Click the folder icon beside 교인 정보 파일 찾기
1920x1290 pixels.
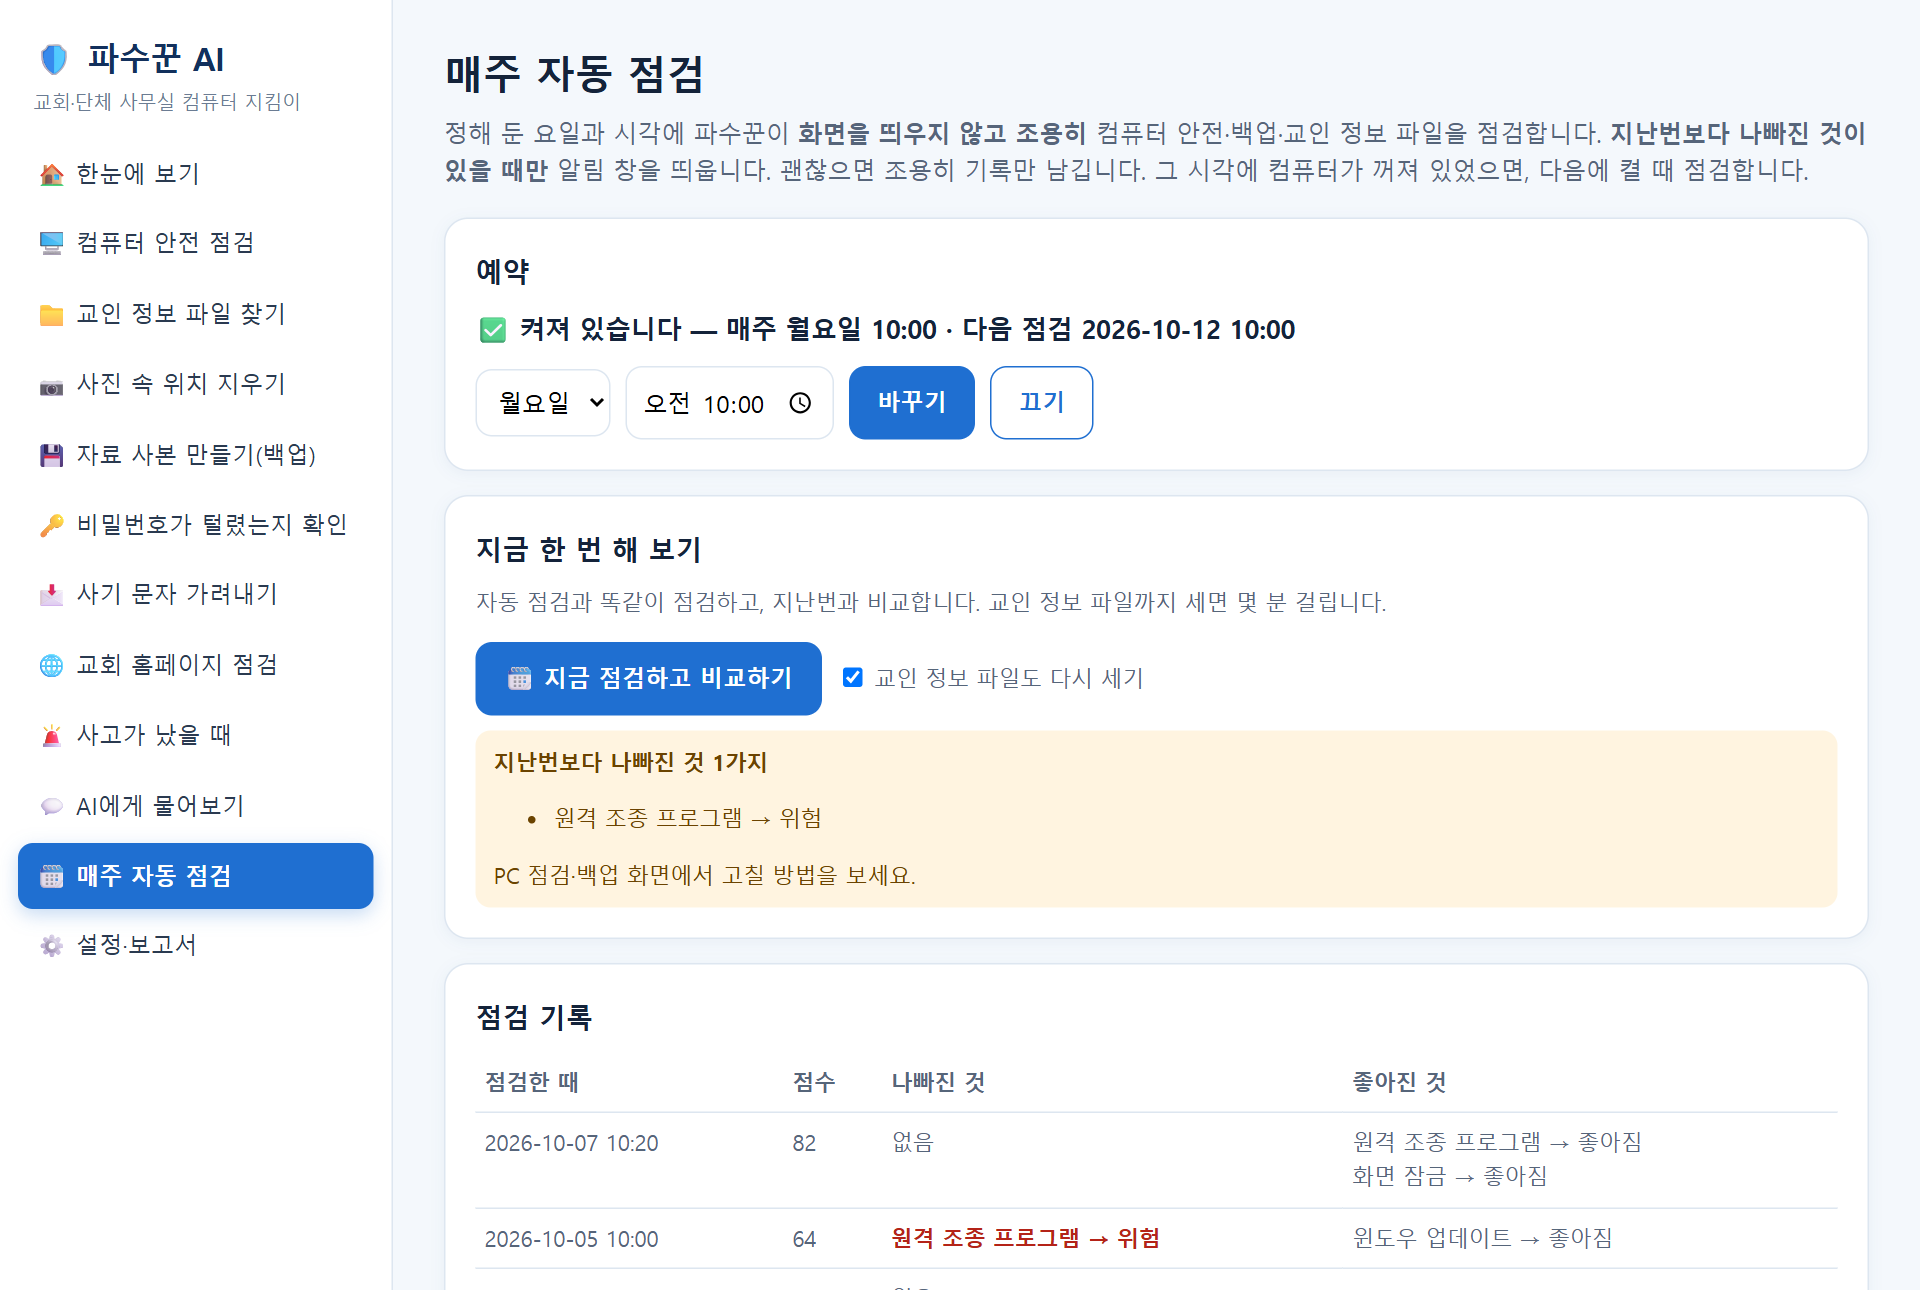51,314
